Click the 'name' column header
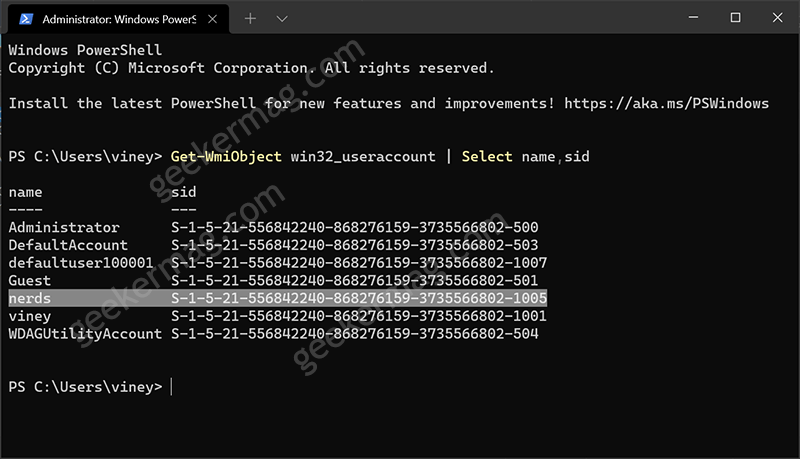The height and width of the screenshot is (459, 800). point(26,192)
